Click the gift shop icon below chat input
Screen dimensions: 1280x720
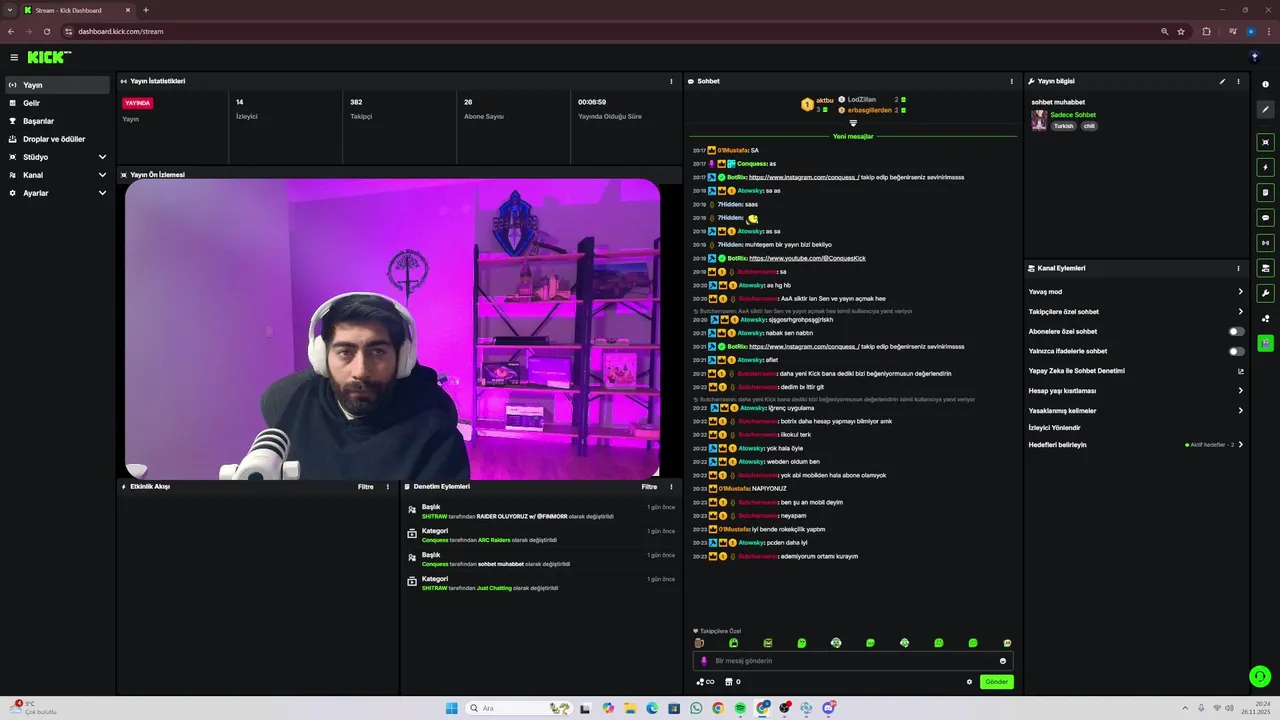click(728, 682)
